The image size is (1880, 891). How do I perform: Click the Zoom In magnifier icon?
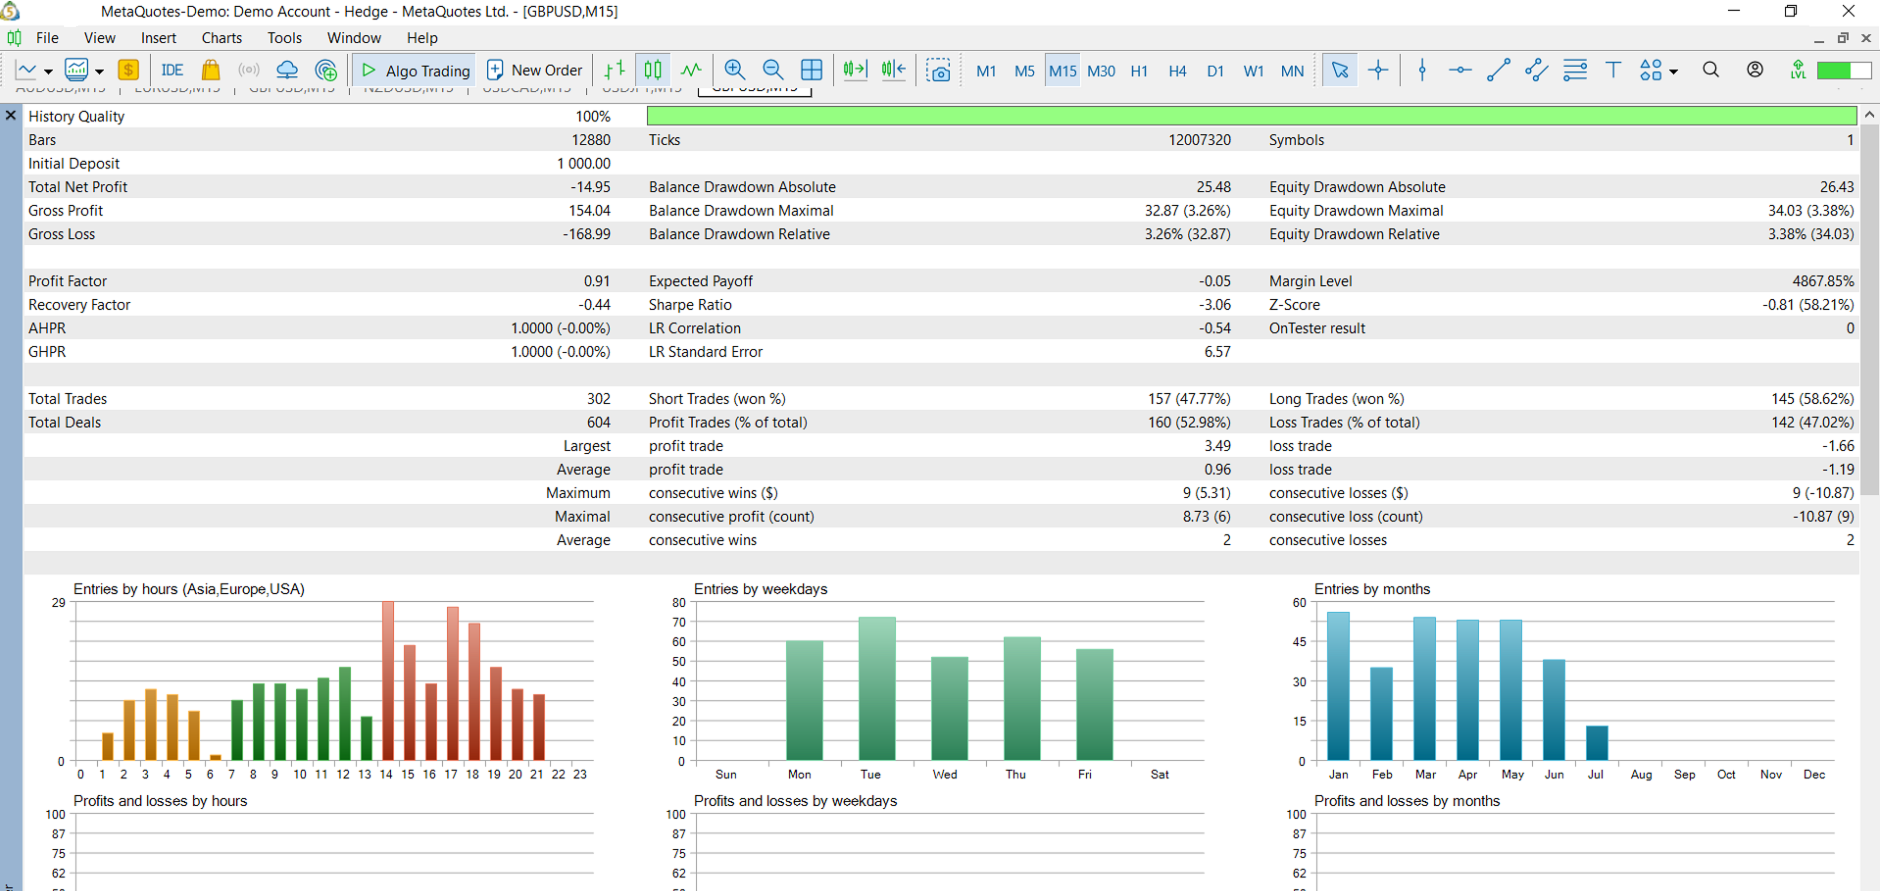pos(734,70)
